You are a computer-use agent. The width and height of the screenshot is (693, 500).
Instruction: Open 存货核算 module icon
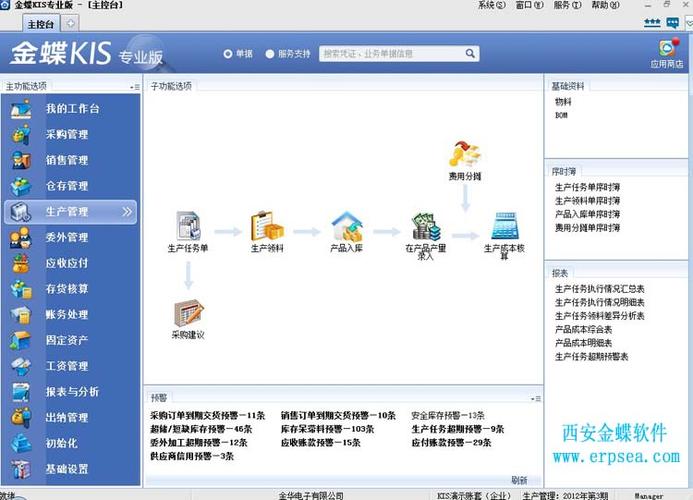(21, 289)
